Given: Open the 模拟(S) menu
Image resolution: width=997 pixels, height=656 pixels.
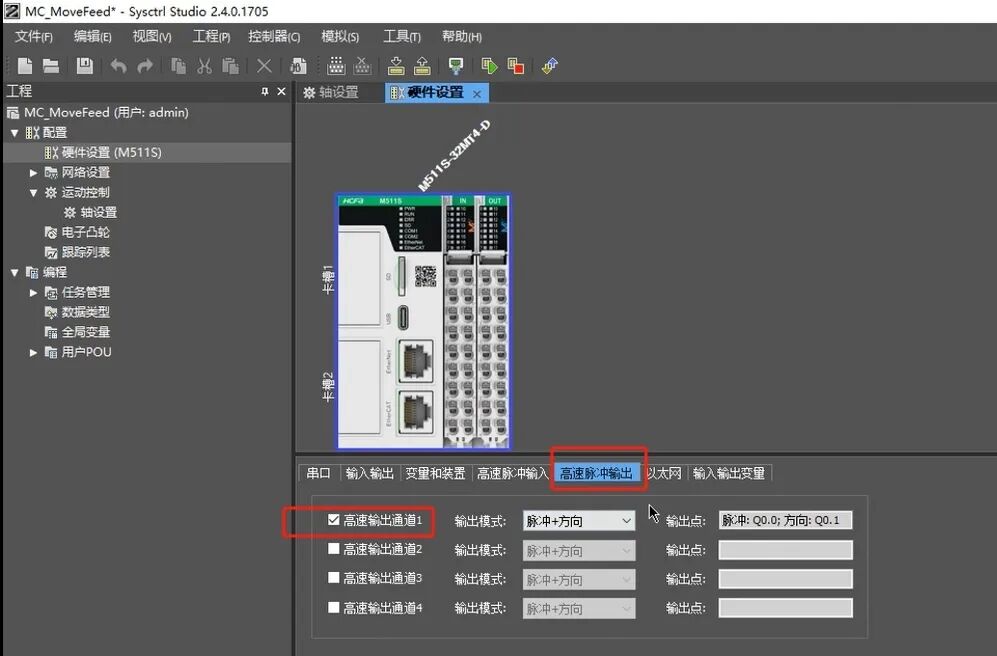Looking at the screenshot, I should pos(340,37).
